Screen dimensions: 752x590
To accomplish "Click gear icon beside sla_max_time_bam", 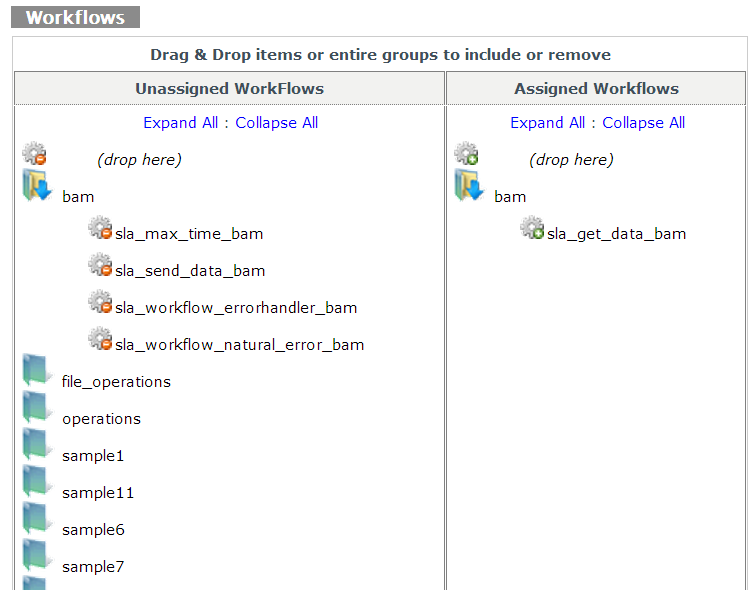I will pos(100,229).
